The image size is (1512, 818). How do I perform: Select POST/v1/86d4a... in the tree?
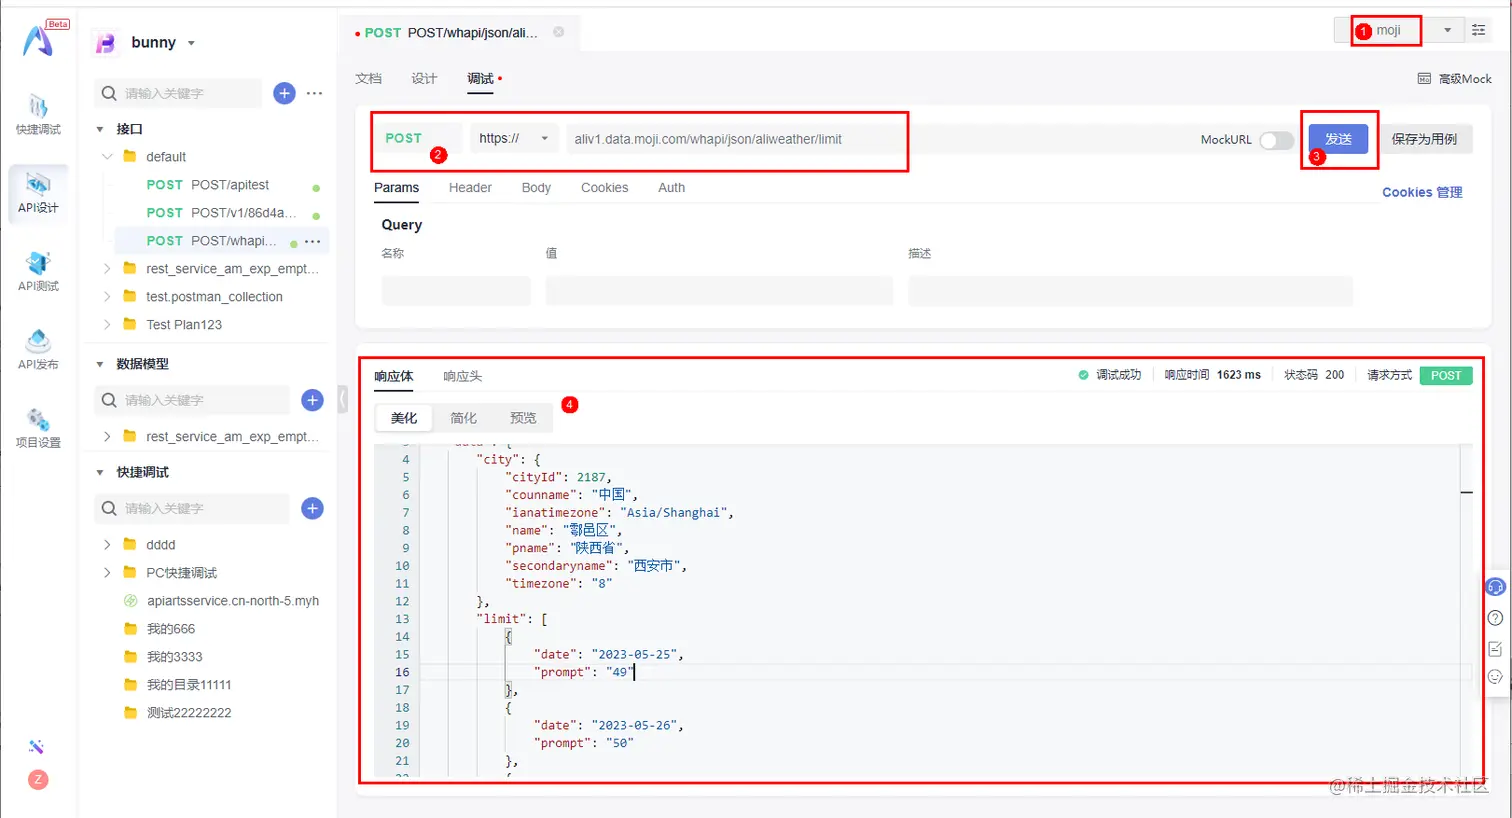(x=221, y=213)
